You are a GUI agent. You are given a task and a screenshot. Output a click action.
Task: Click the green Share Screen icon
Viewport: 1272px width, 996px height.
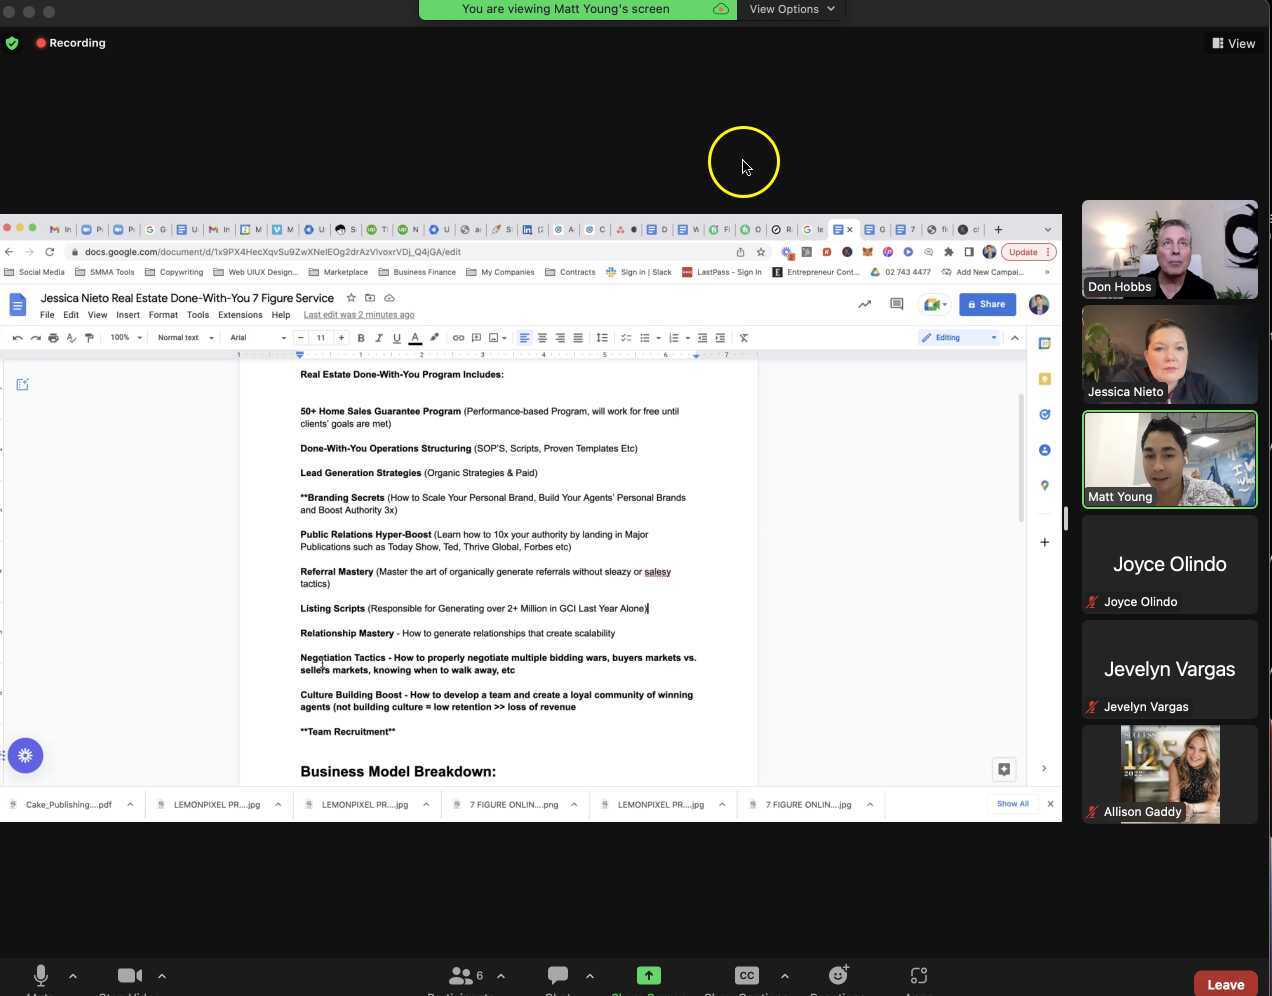648,975
